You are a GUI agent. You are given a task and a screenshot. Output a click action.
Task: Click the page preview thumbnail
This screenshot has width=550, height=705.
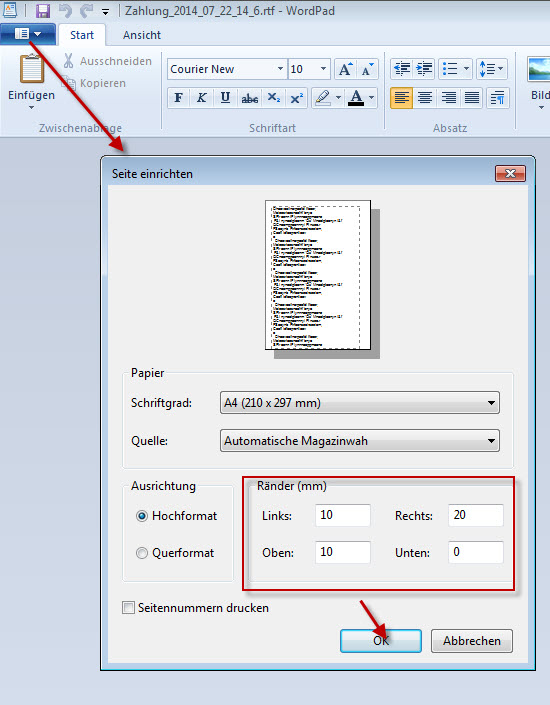(318, 275)
